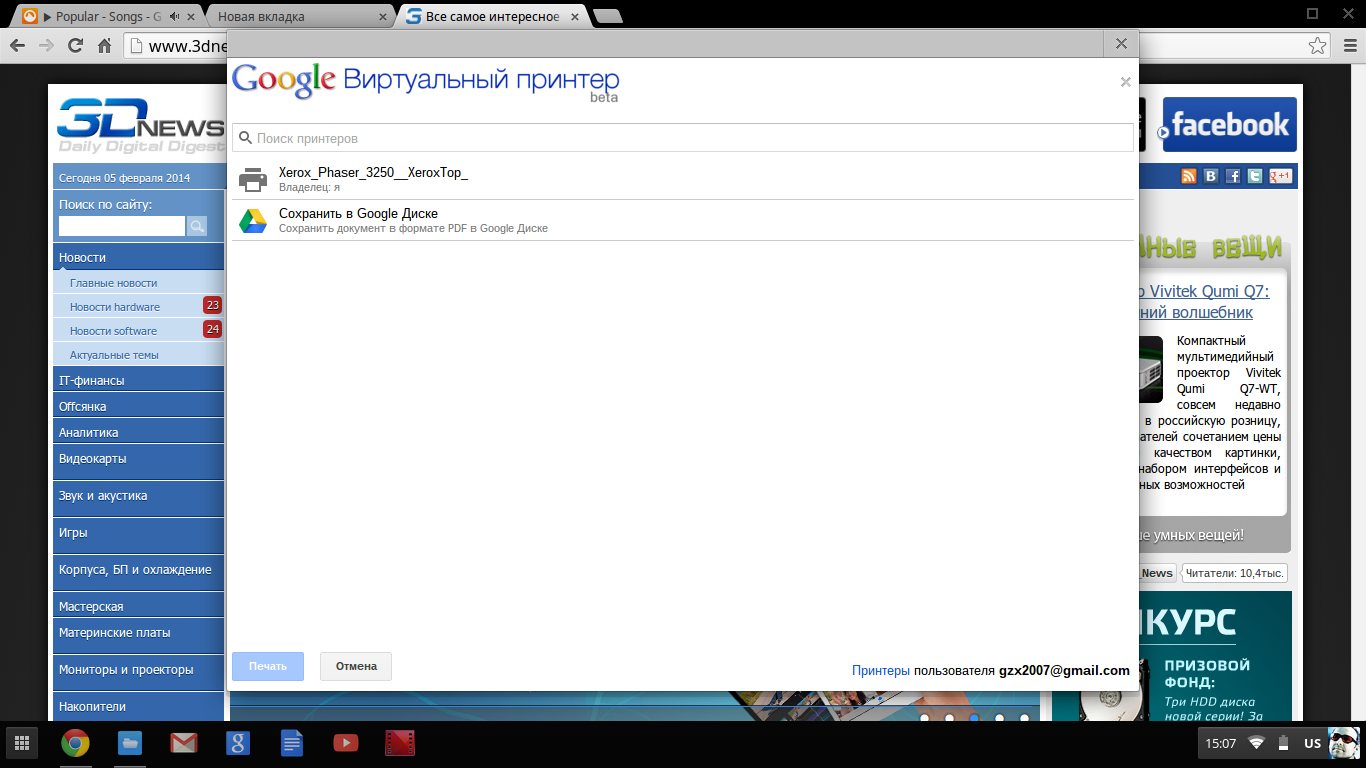Viewport: 1366px width, 768px height.
Task: Open the Принтеры link
Action: tap(881, 671)
